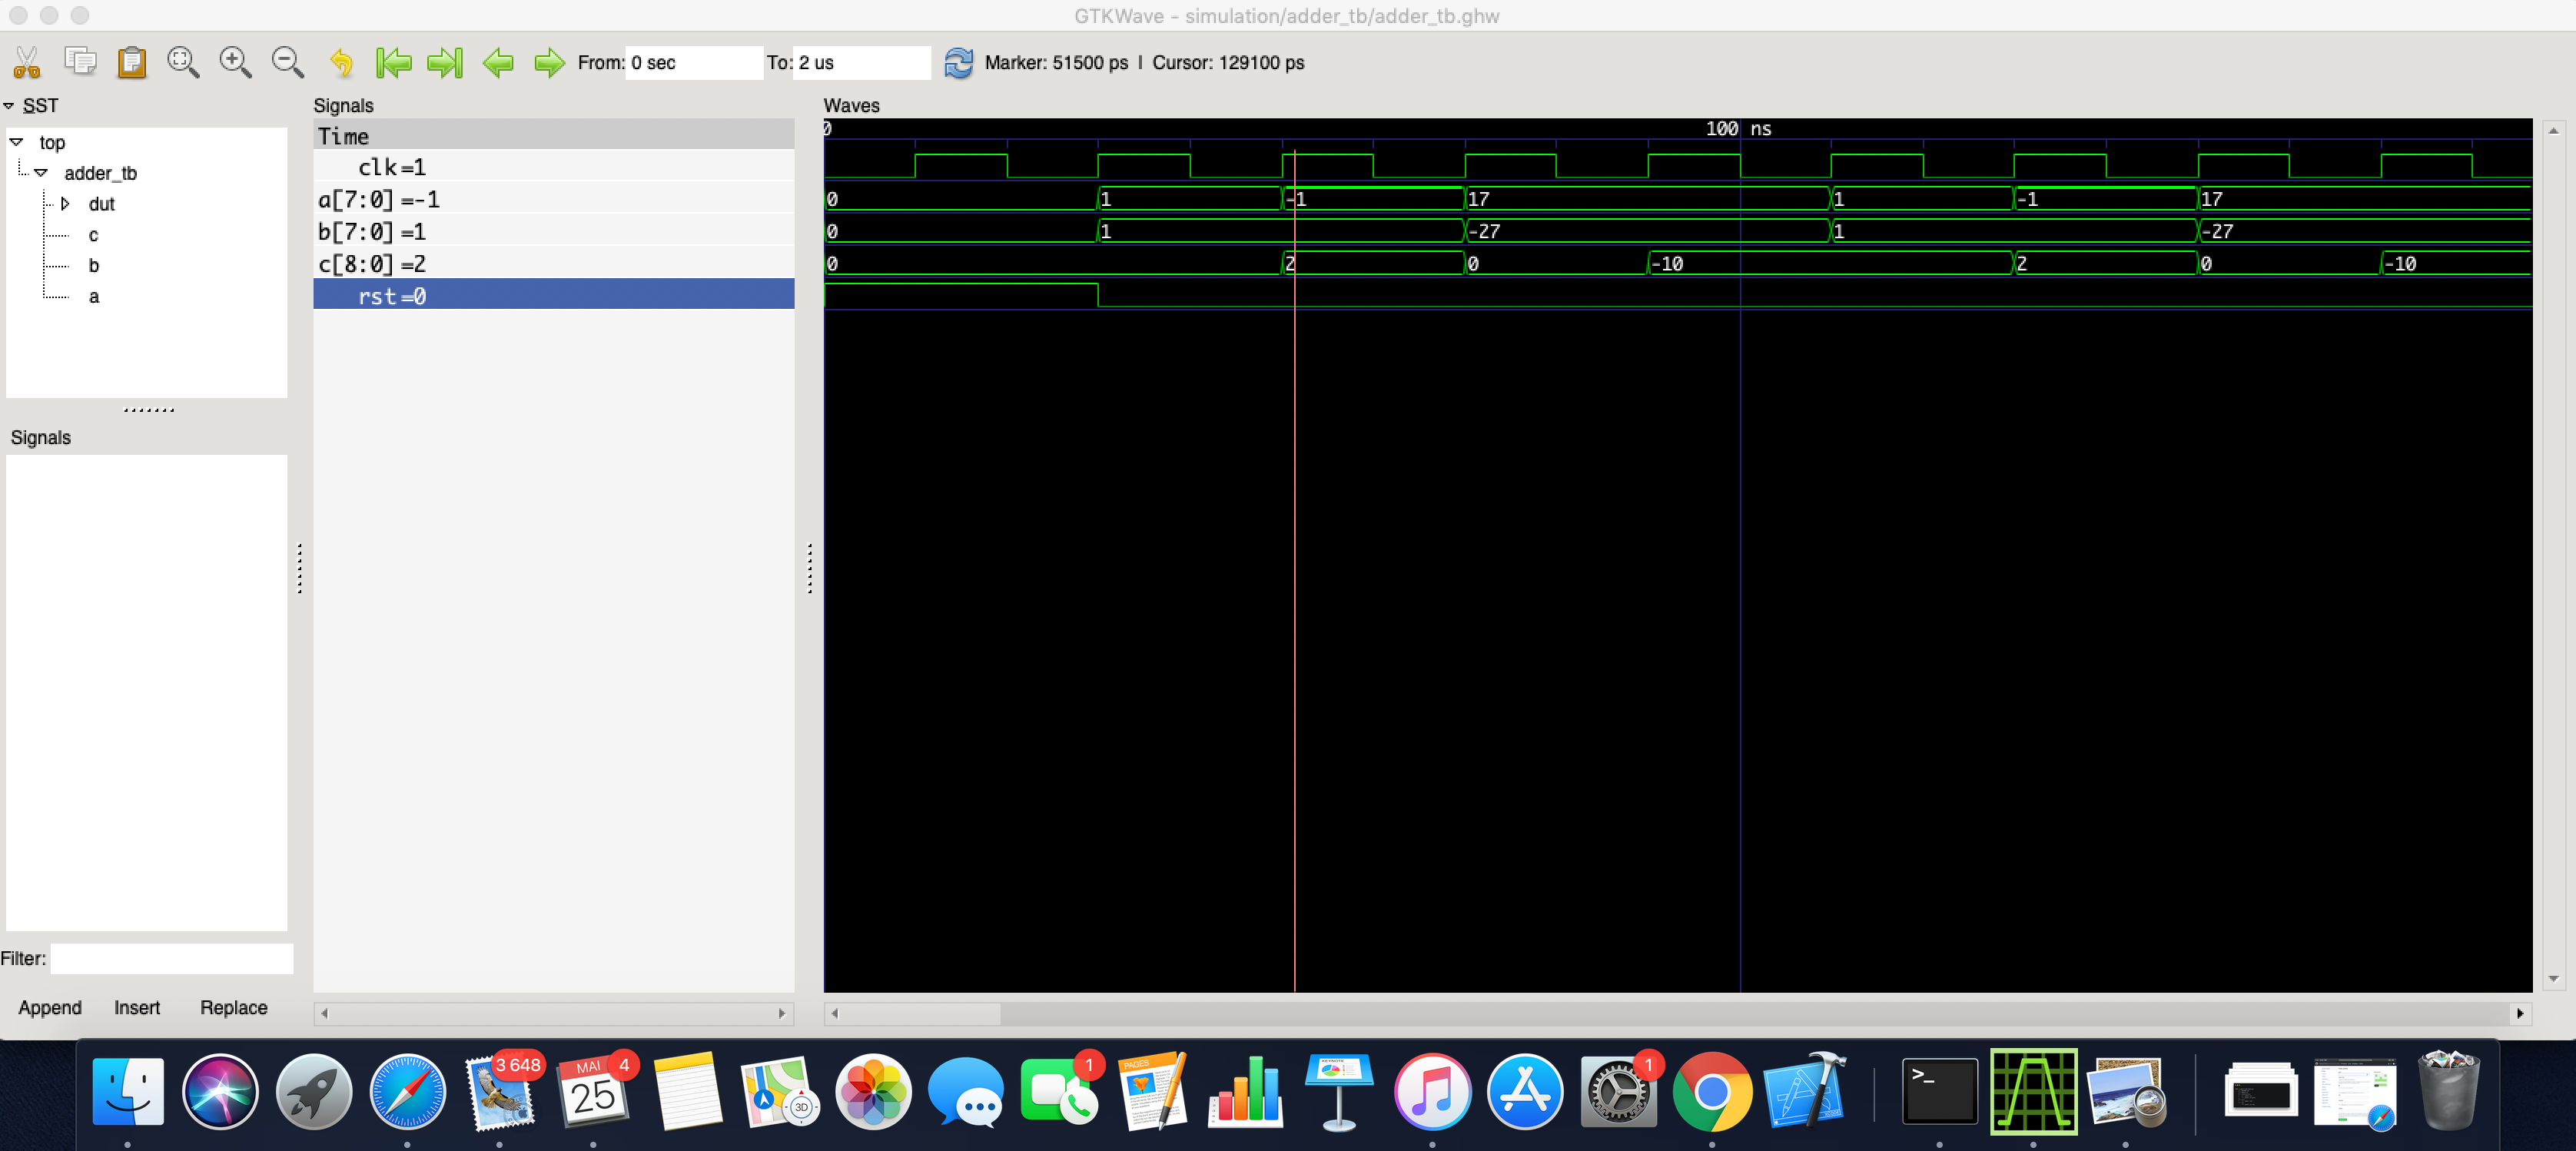Open Xcode from the Dock

tap(1805, 1091)
